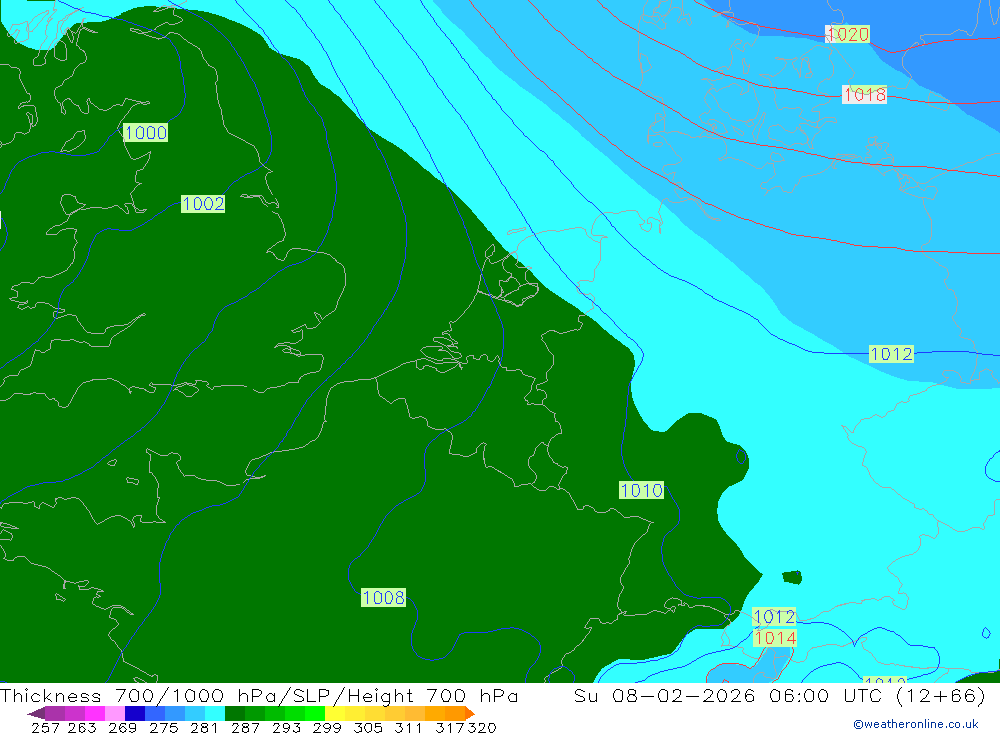1000x733 pixels.
Task: Click the bright magenta legend swatch
Action: [x=95, y=713]
